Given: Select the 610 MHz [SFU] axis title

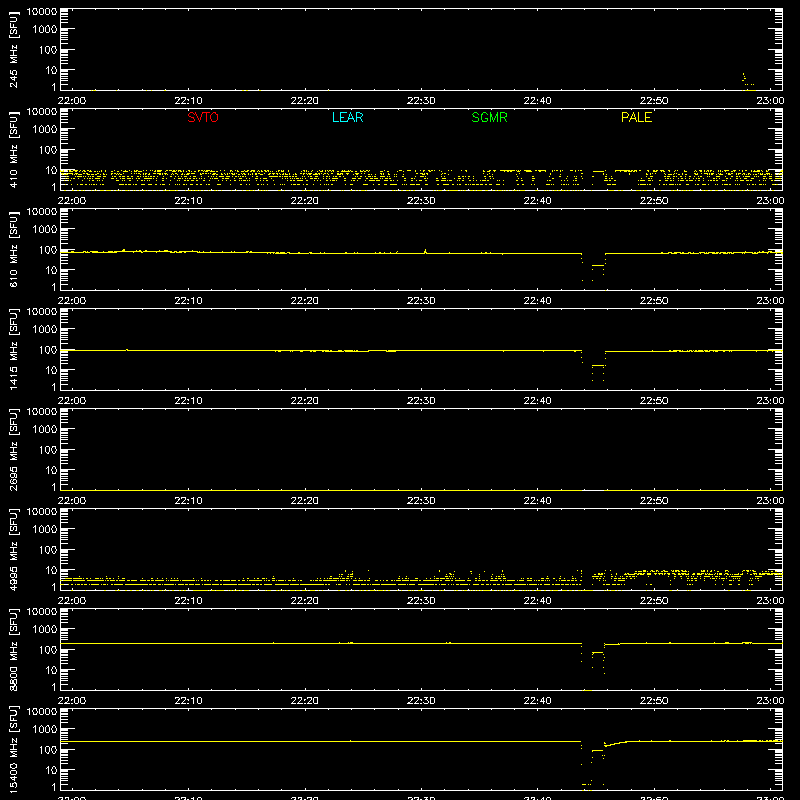Looking at the screenshot, I should click(x=14, y=249).
